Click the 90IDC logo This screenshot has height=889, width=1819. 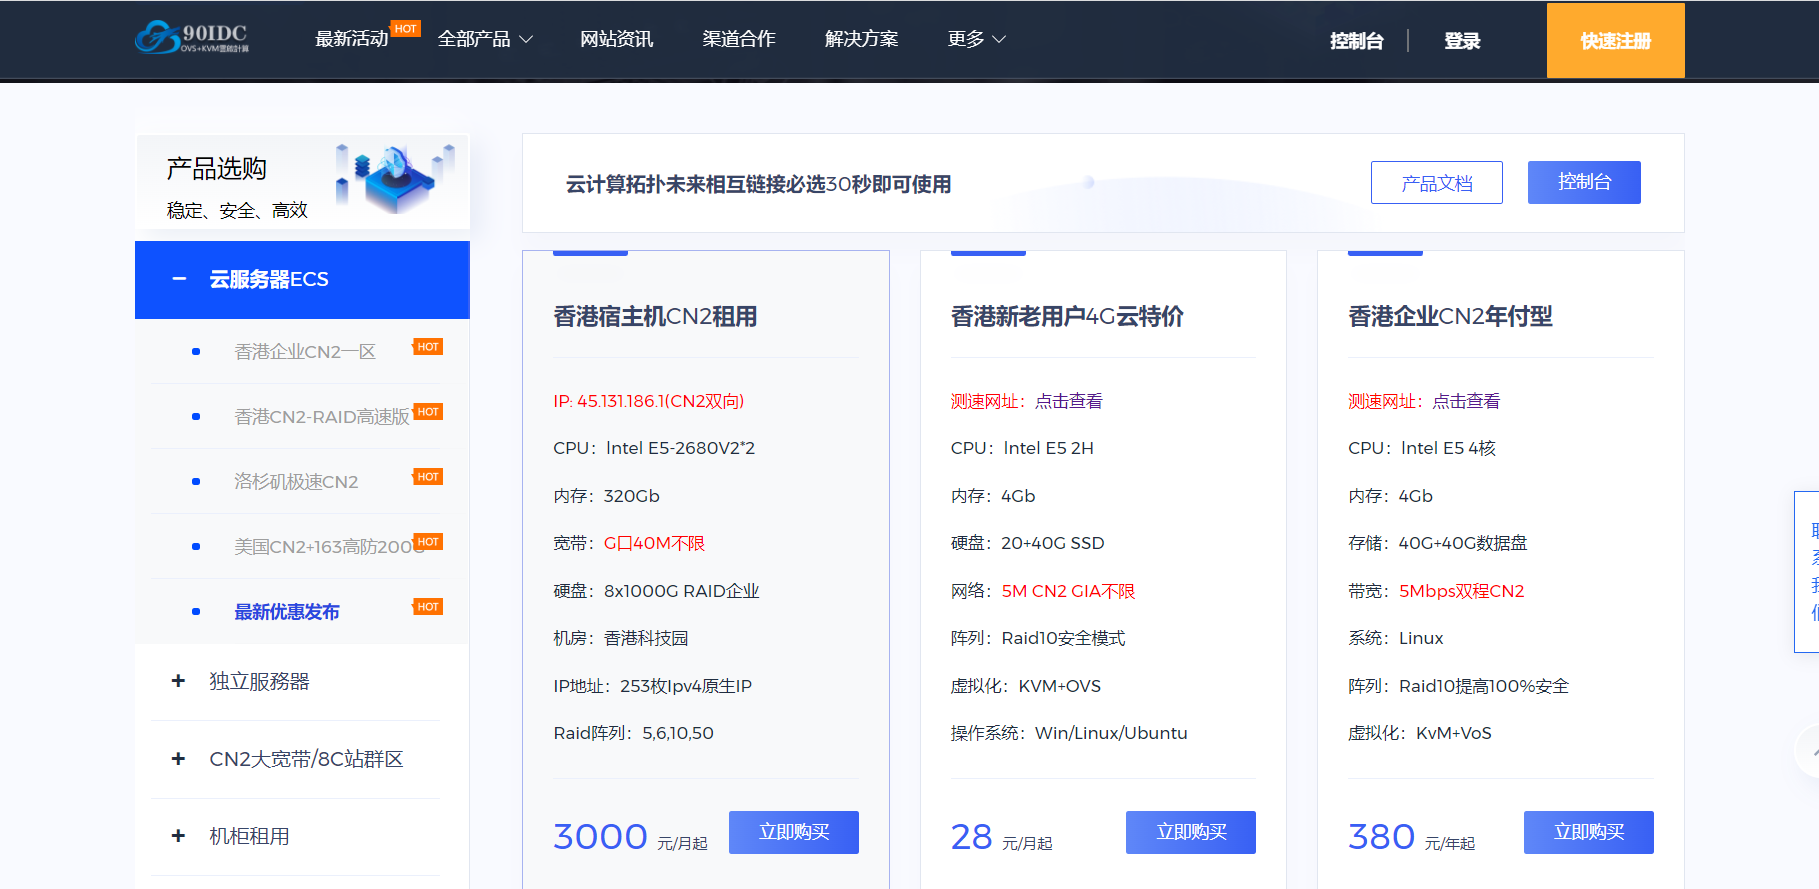192,38
